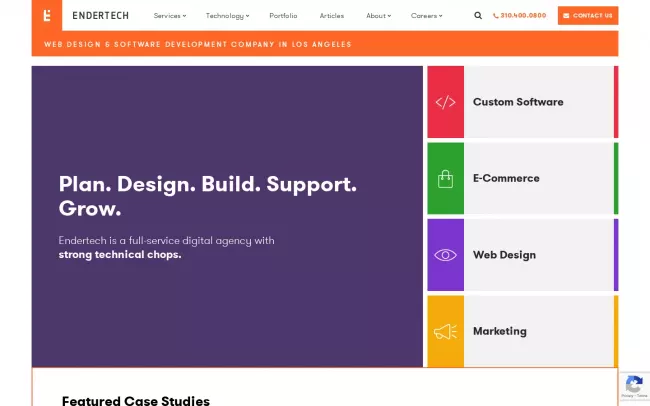
Task: Expand the Services dropdown menu
Action: coord(169,16)
